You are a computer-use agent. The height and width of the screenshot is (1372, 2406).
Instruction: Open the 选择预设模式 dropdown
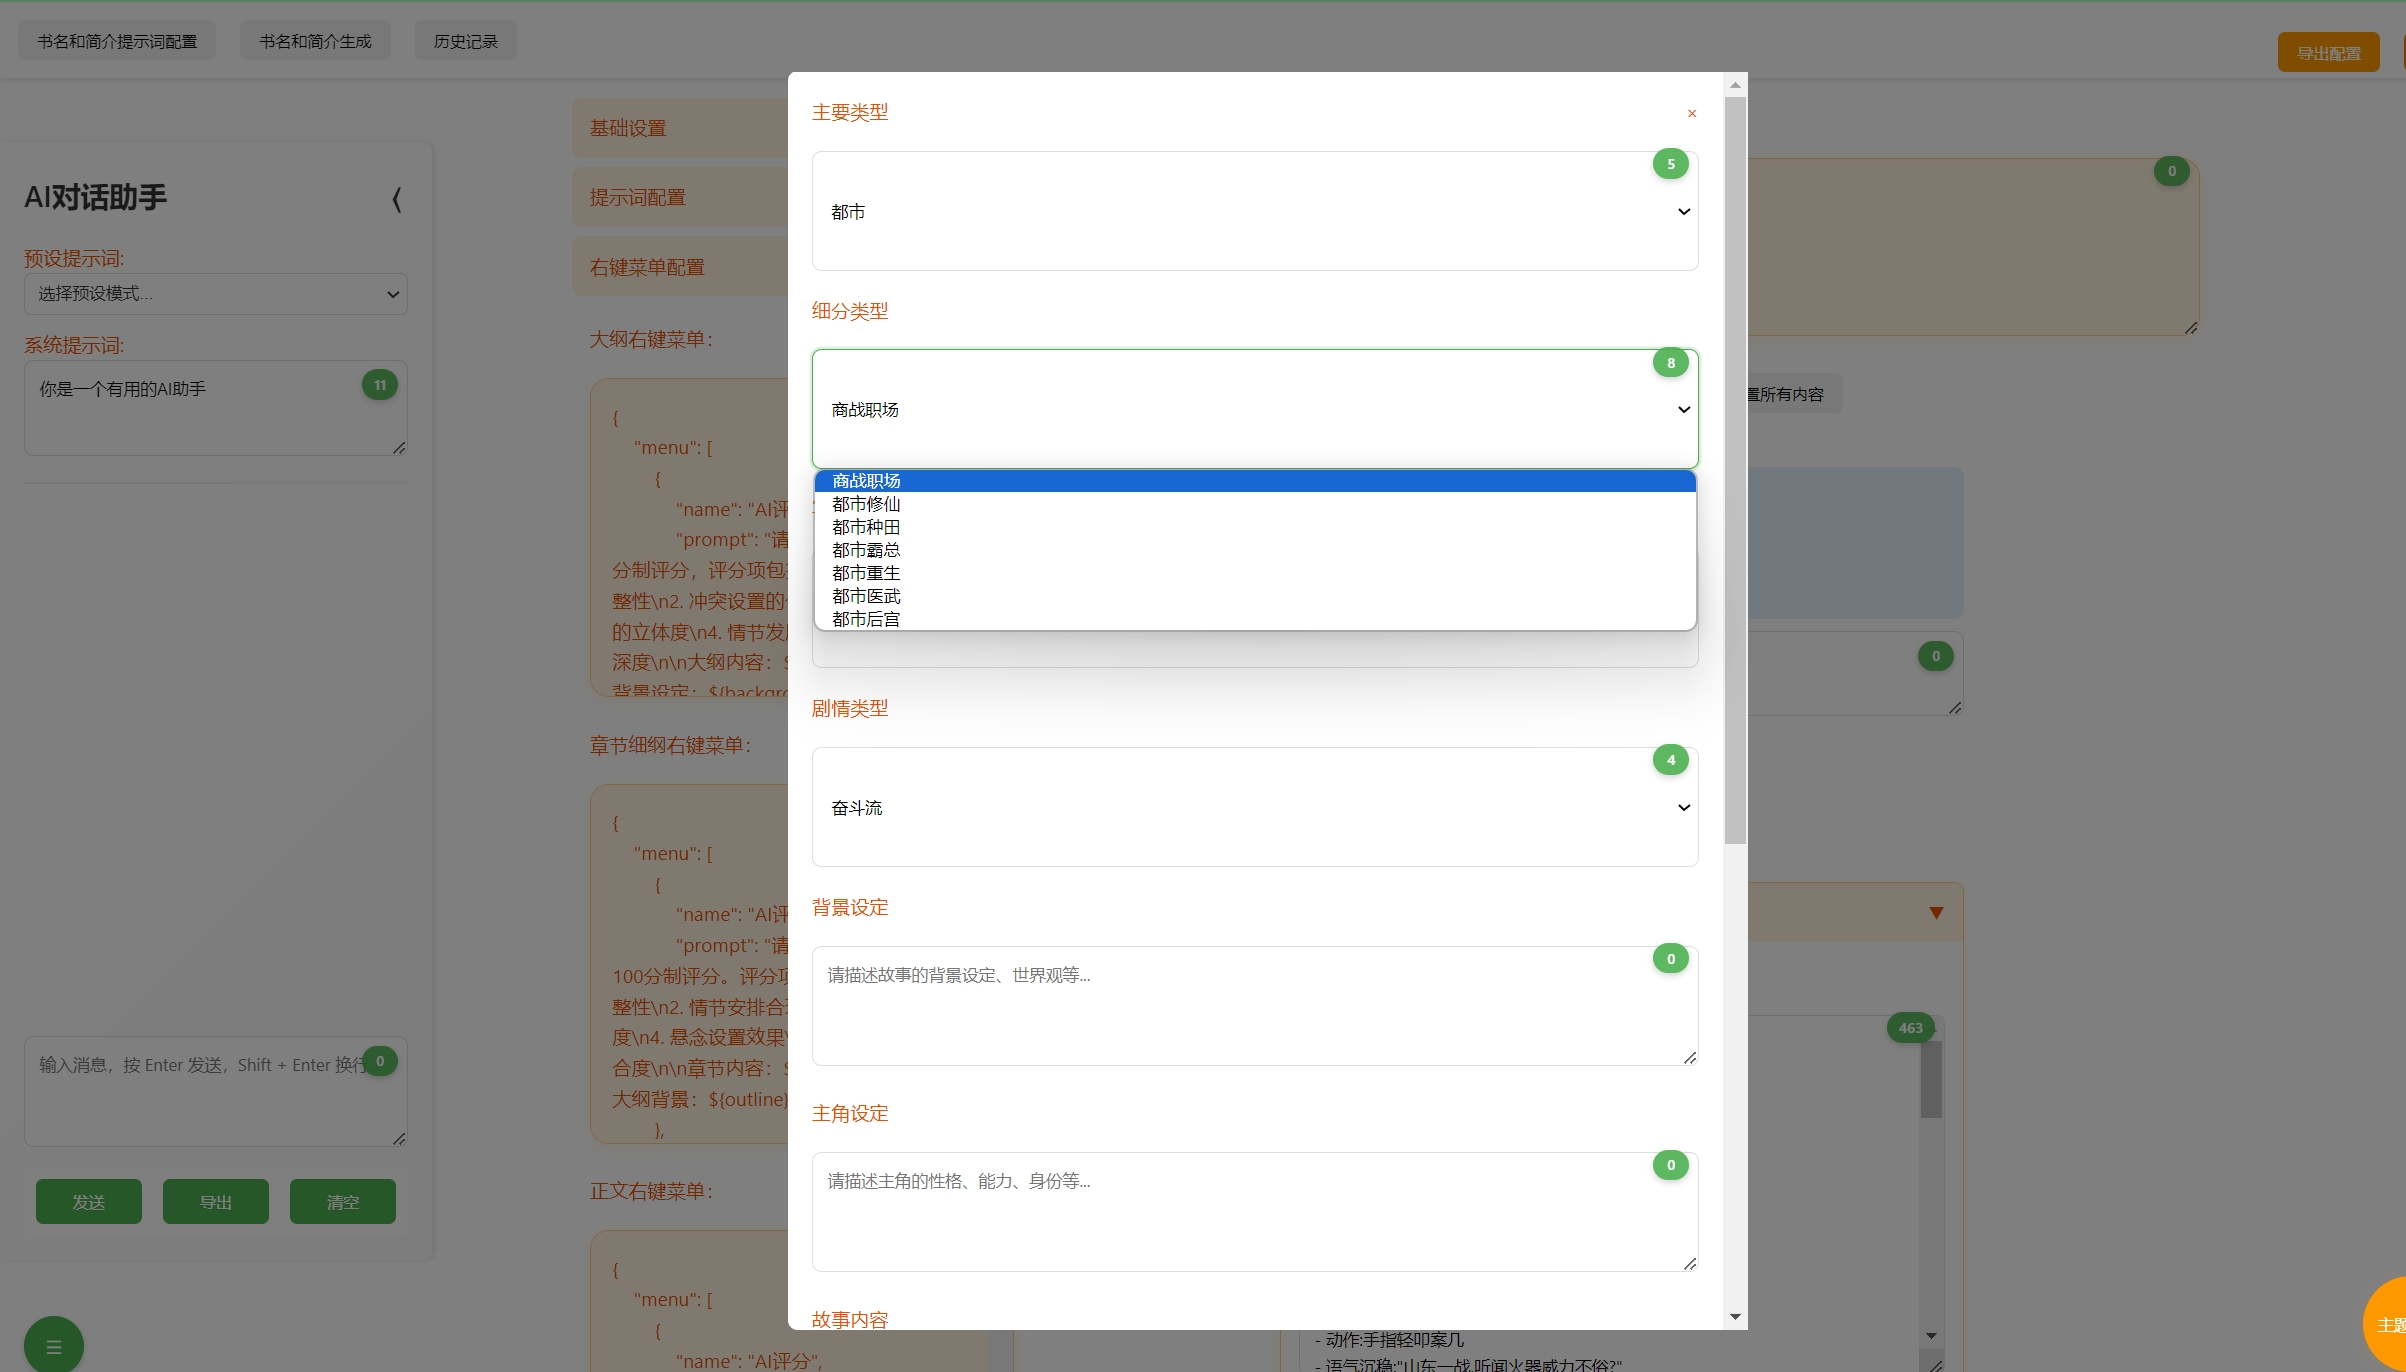point(216,294)
